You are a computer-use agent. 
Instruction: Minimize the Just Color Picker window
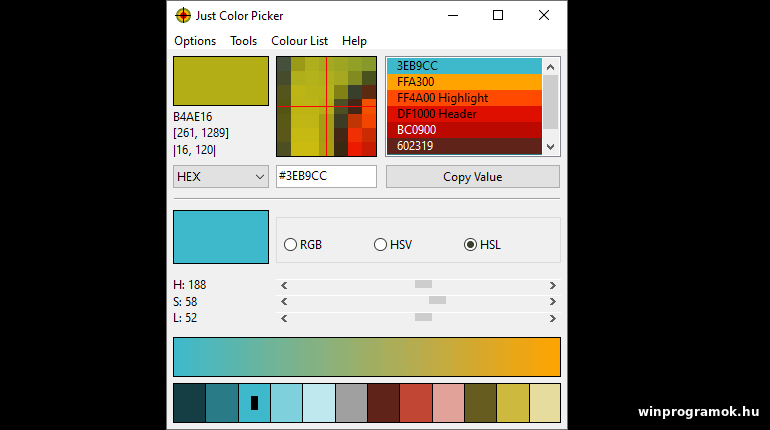click(x=453, y=15)
